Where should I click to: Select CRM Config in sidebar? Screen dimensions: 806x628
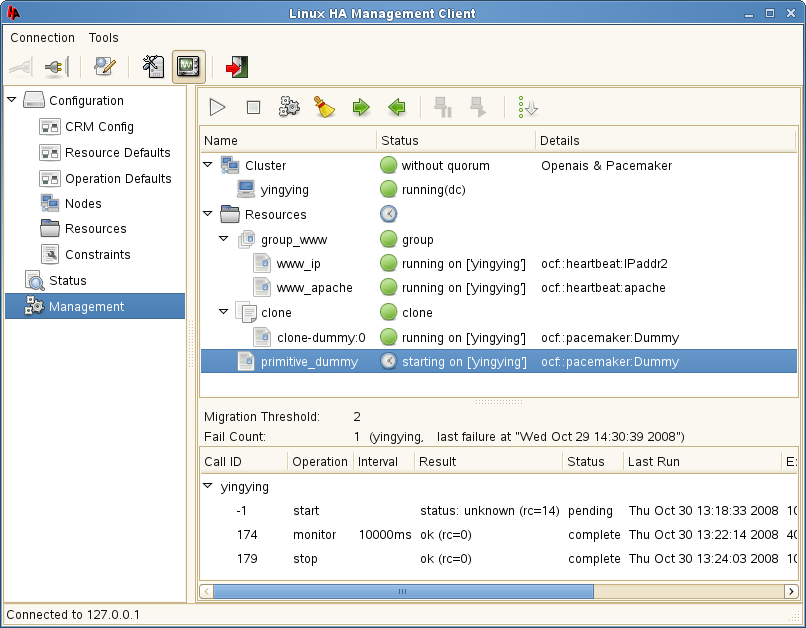(99, 127)
